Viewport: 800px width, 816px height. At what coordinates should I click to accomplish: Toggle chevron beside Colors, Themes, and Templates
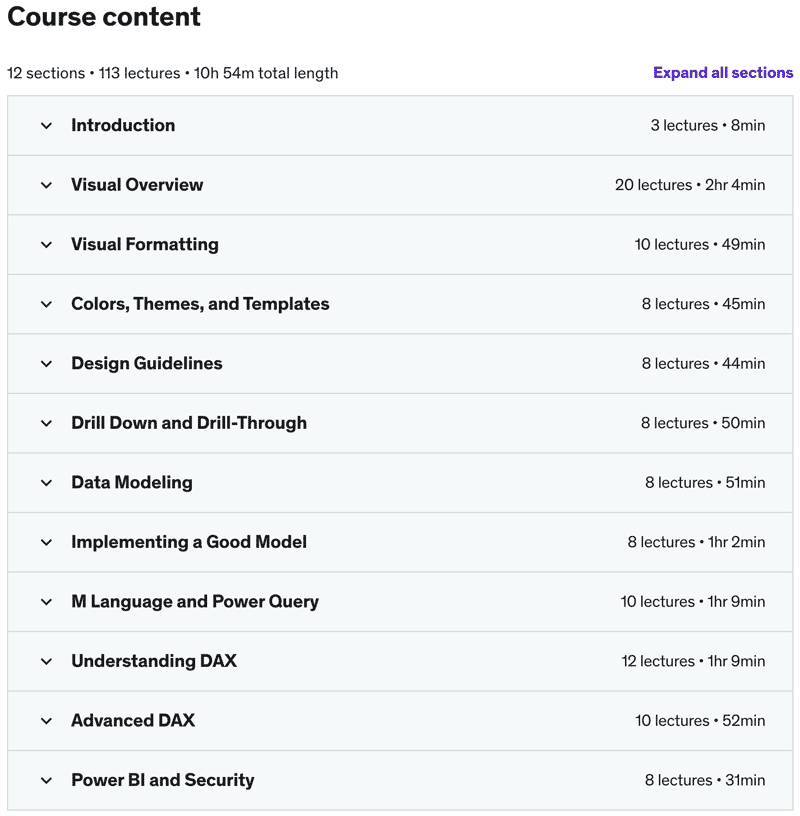click(46, 304)
